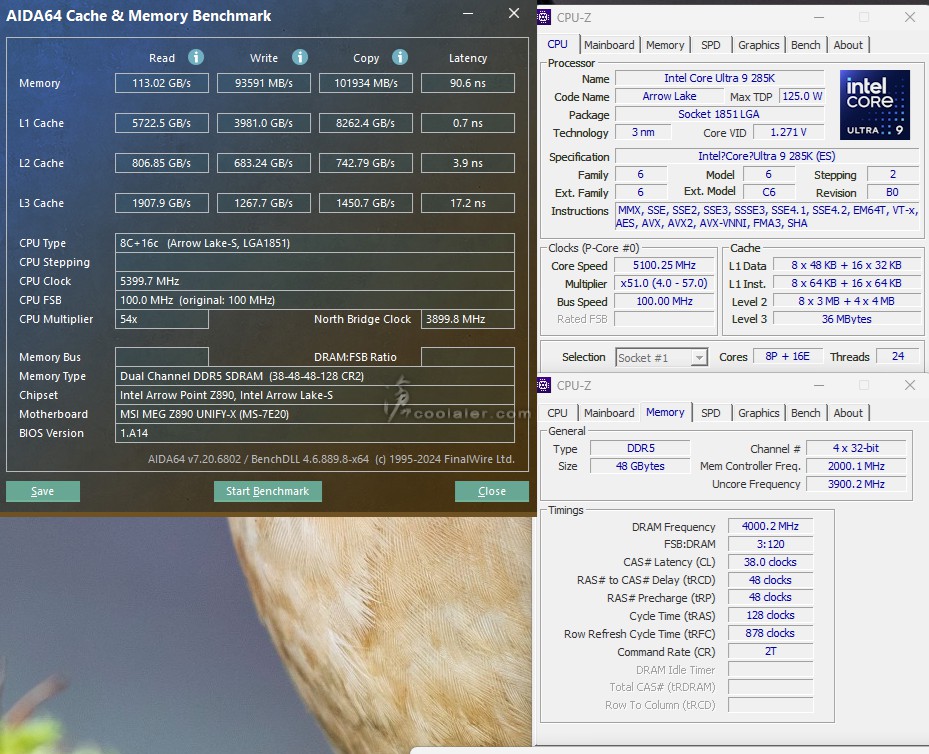Viewport: 929px width, 754px height.
Task: Click Core Speed value 5100.25 MHz
Action: coord(664,265)
